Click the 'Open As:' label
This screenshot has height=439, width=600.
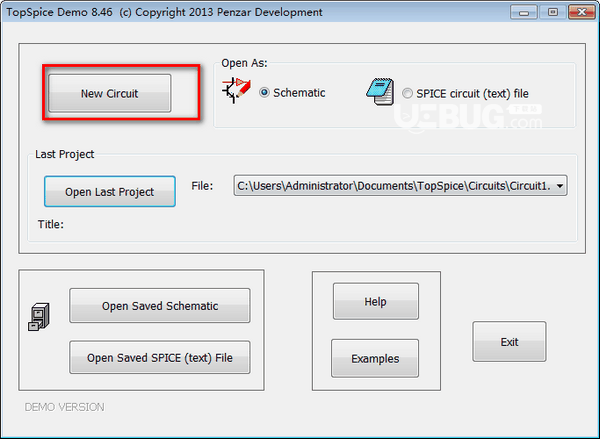pos(244,63)
